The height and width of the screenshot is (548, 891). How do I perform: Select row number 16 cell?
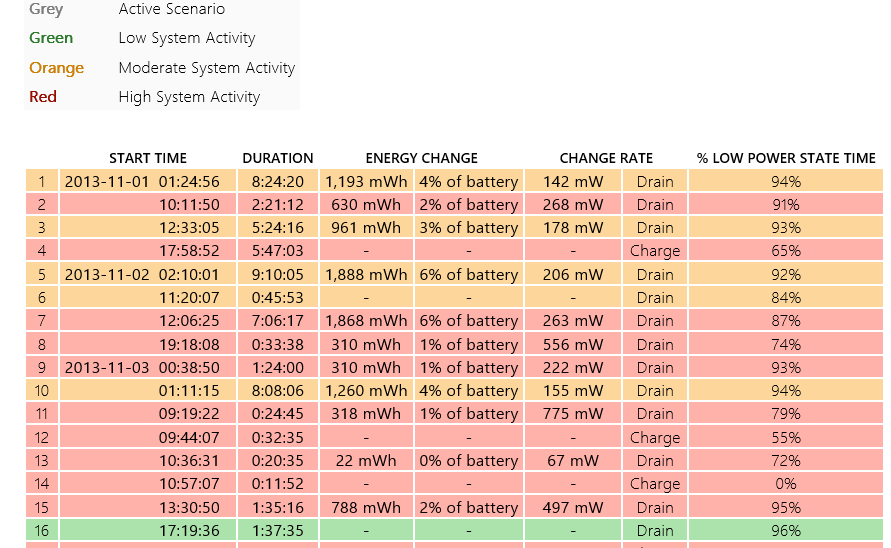41,530
